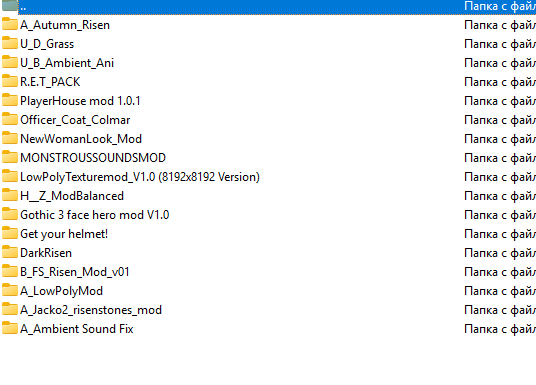This screenshot has height=385, width=536.
Task: Click the R.E.T_PACK folder icon
Action: 10,81
